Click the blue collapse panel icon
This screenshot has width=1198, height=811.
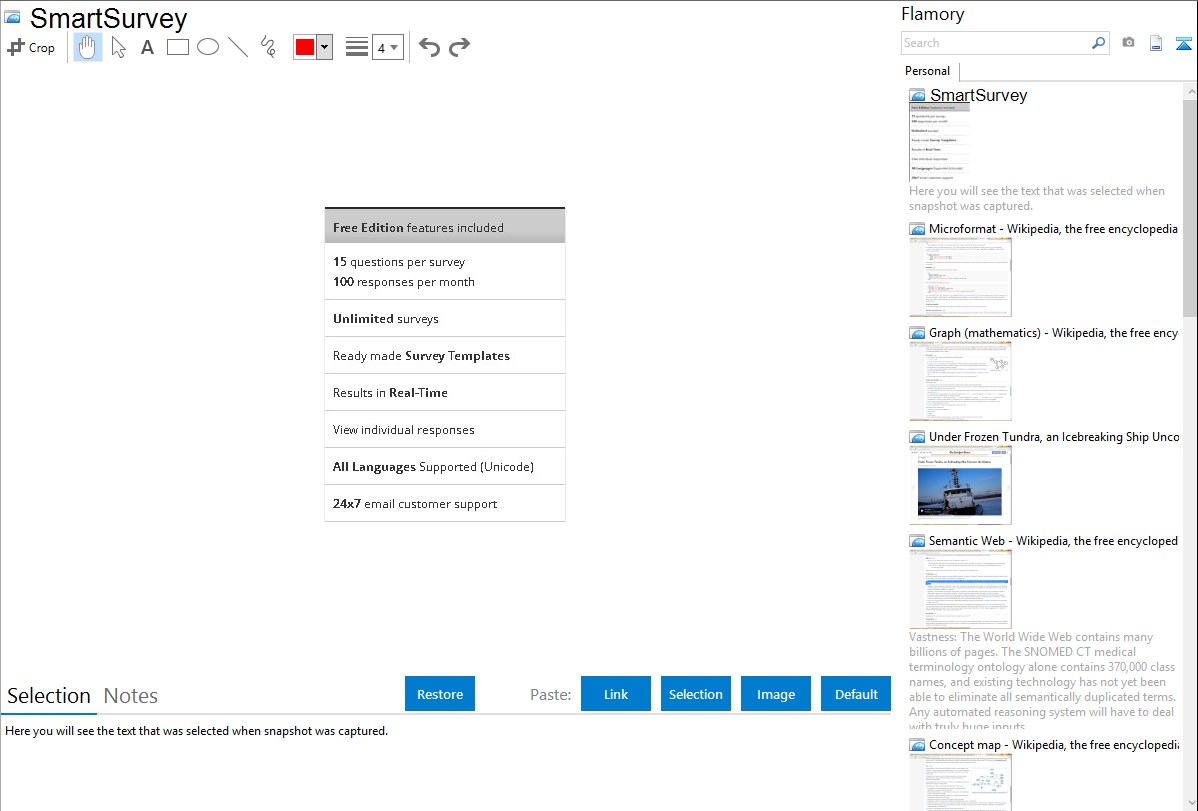pyautogui.click(x=1183, y=43)
